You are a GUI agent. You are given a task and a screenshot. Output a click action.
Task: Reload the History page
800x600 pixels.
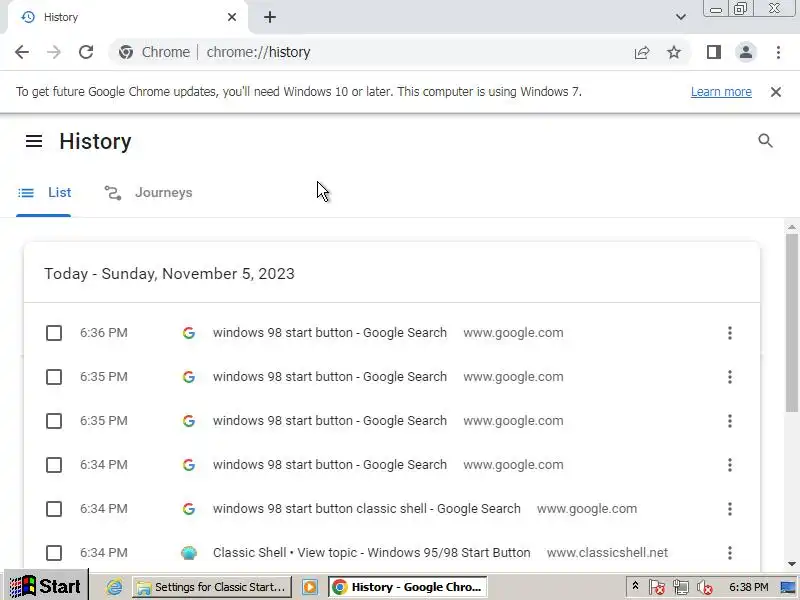[86, 52]
